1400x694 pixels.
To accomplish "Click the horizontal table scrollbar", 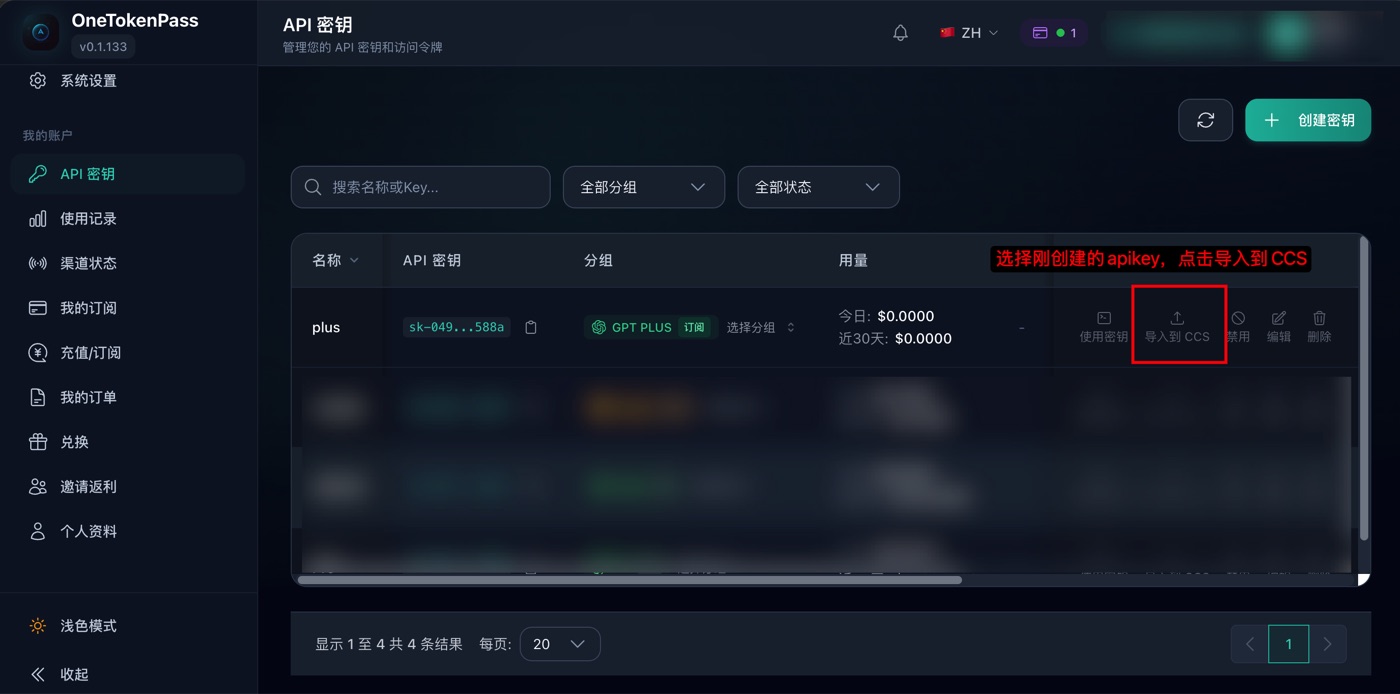I will coord(630,579).
